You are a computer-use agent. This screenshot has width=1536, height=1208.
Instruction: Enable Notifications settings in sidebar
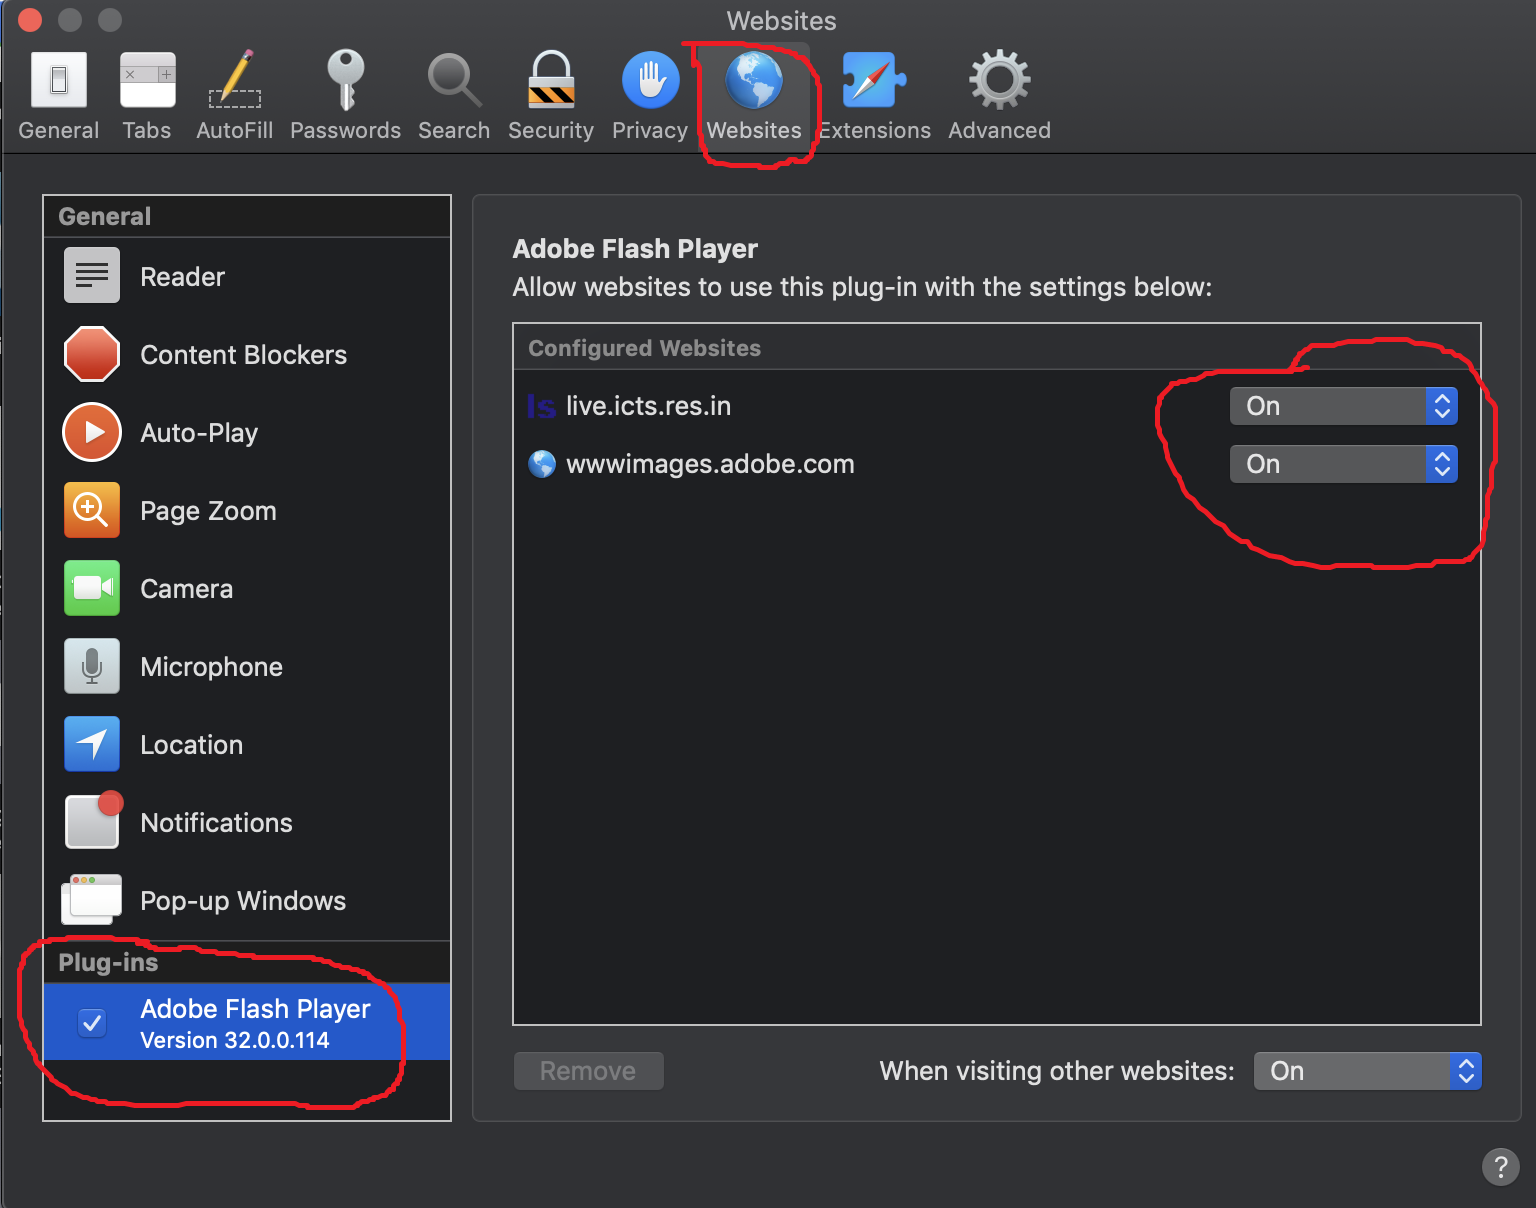(91, 821)
